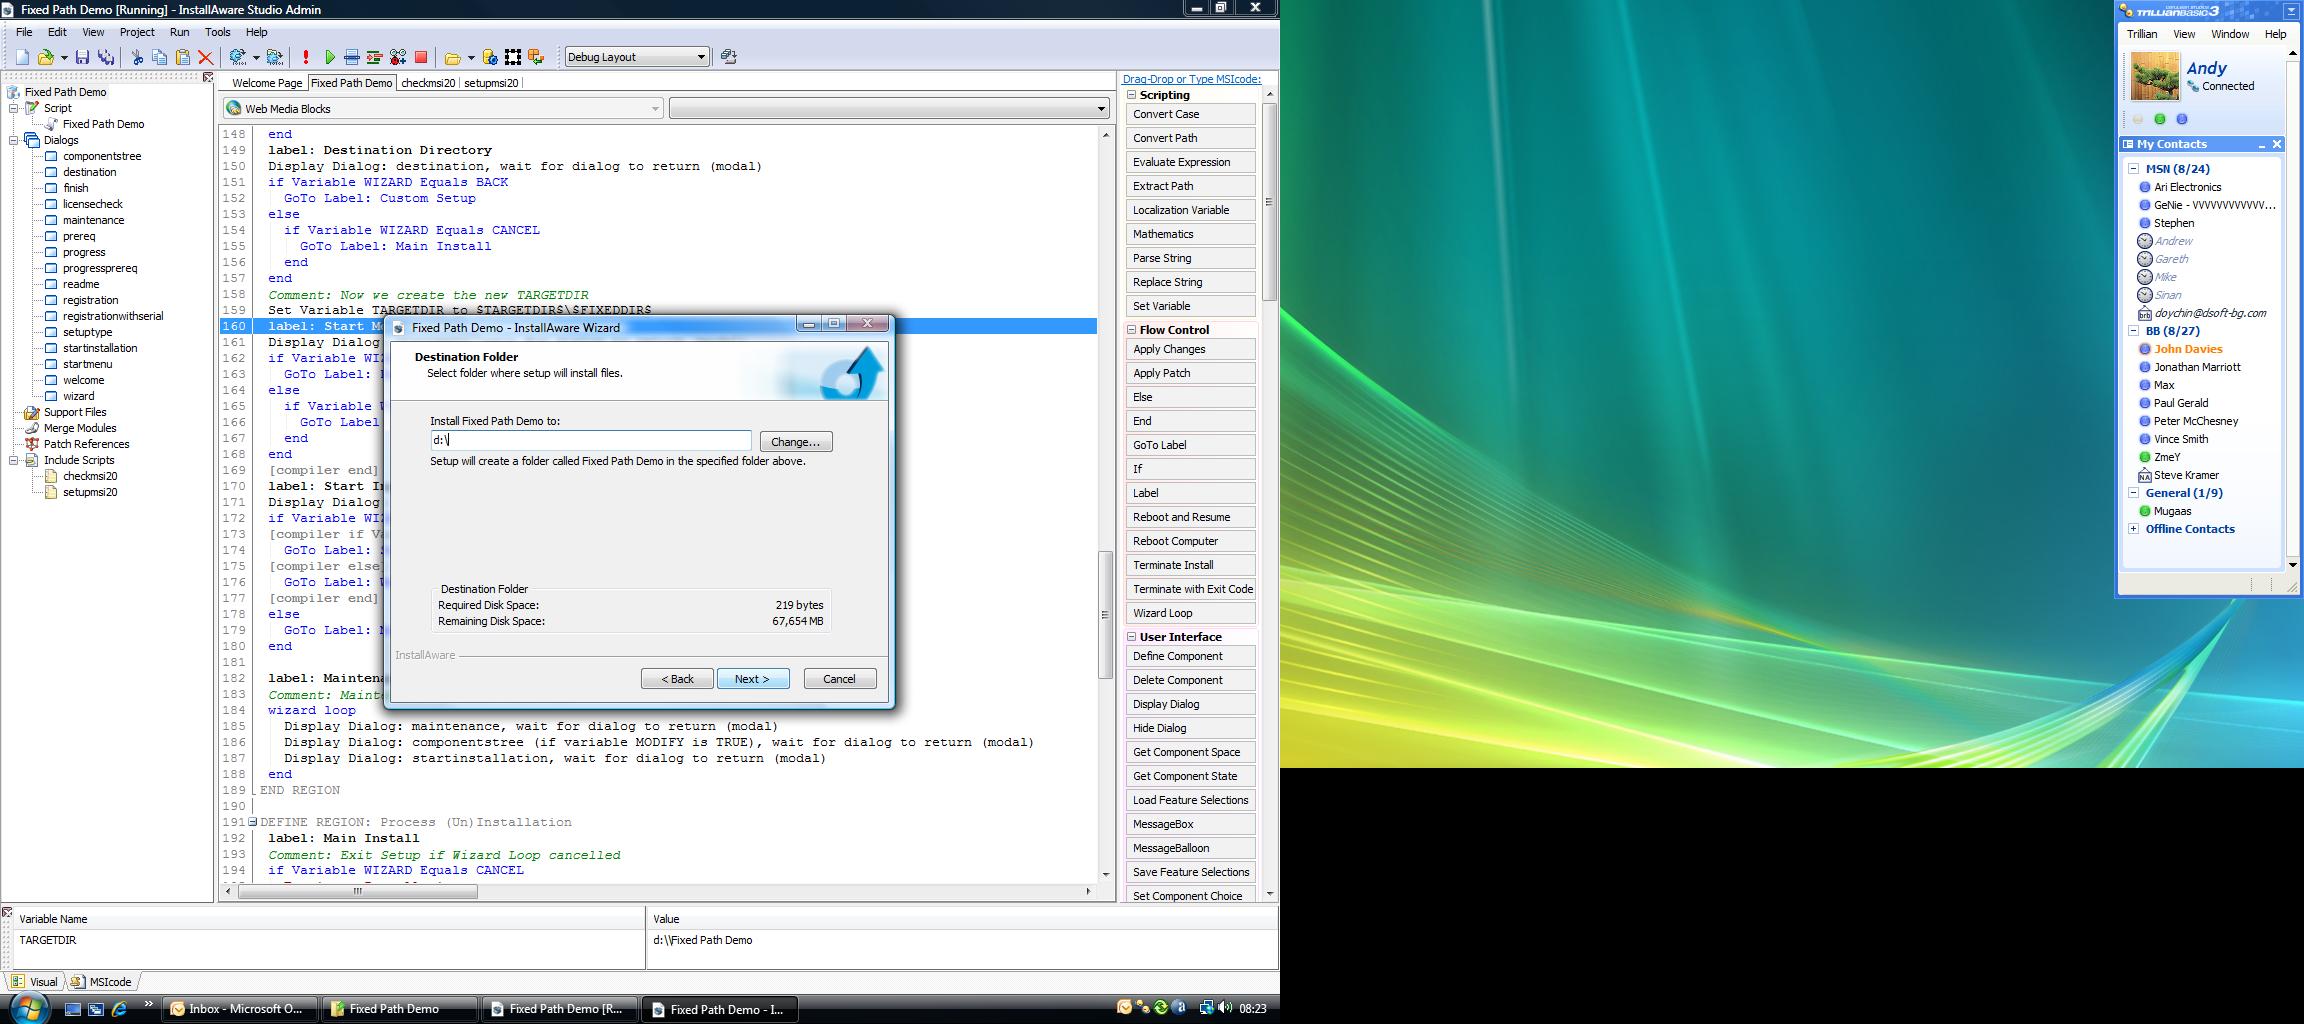Click the Cut scissors icon
This screenshot has height=1024, width=2304.
(137, 57)
